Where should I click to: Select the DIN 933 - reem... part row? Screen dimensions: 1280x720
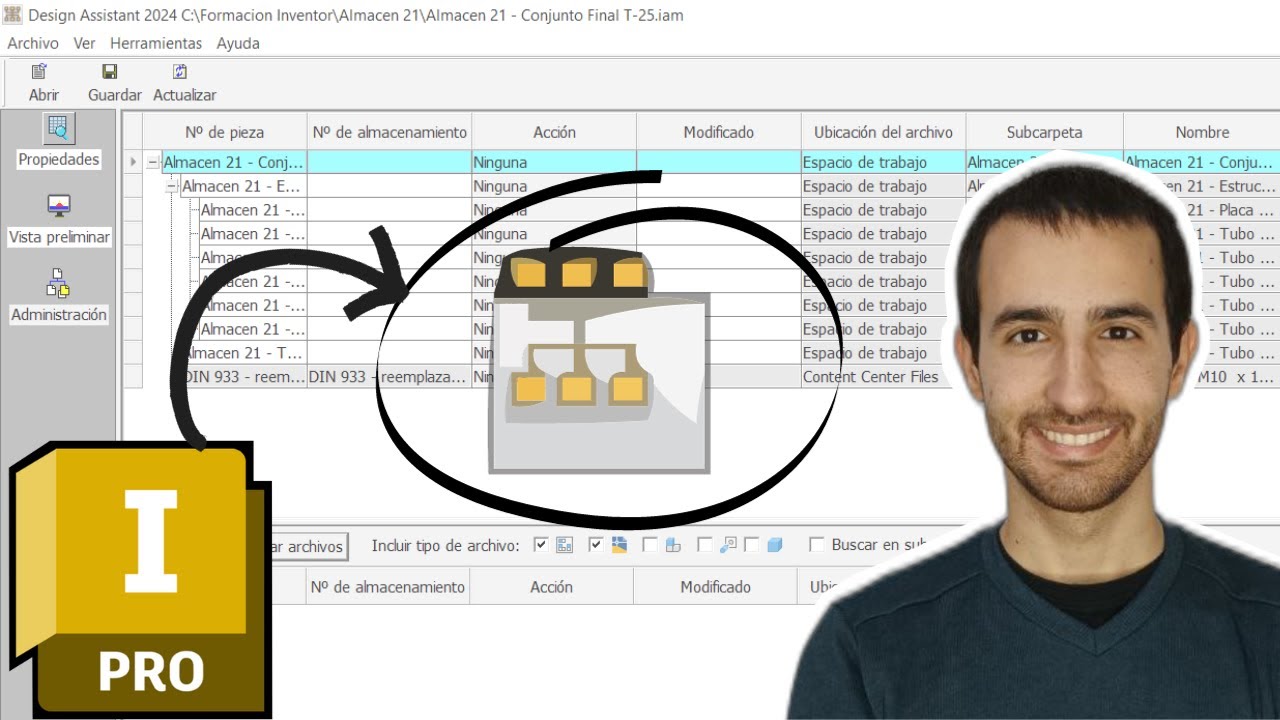[x=243, y=377]
